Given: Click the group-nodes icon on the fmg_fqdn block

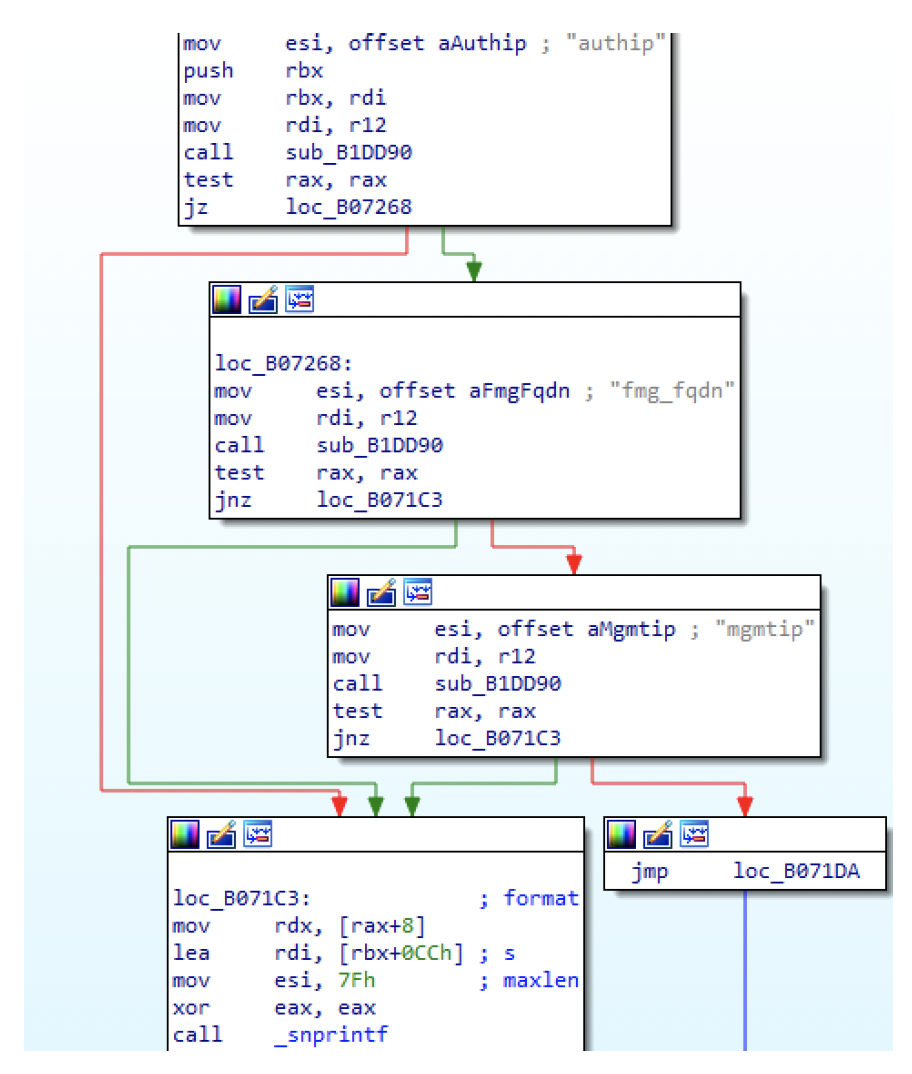Looking at the screenshot, I should [x=299, y=300].
